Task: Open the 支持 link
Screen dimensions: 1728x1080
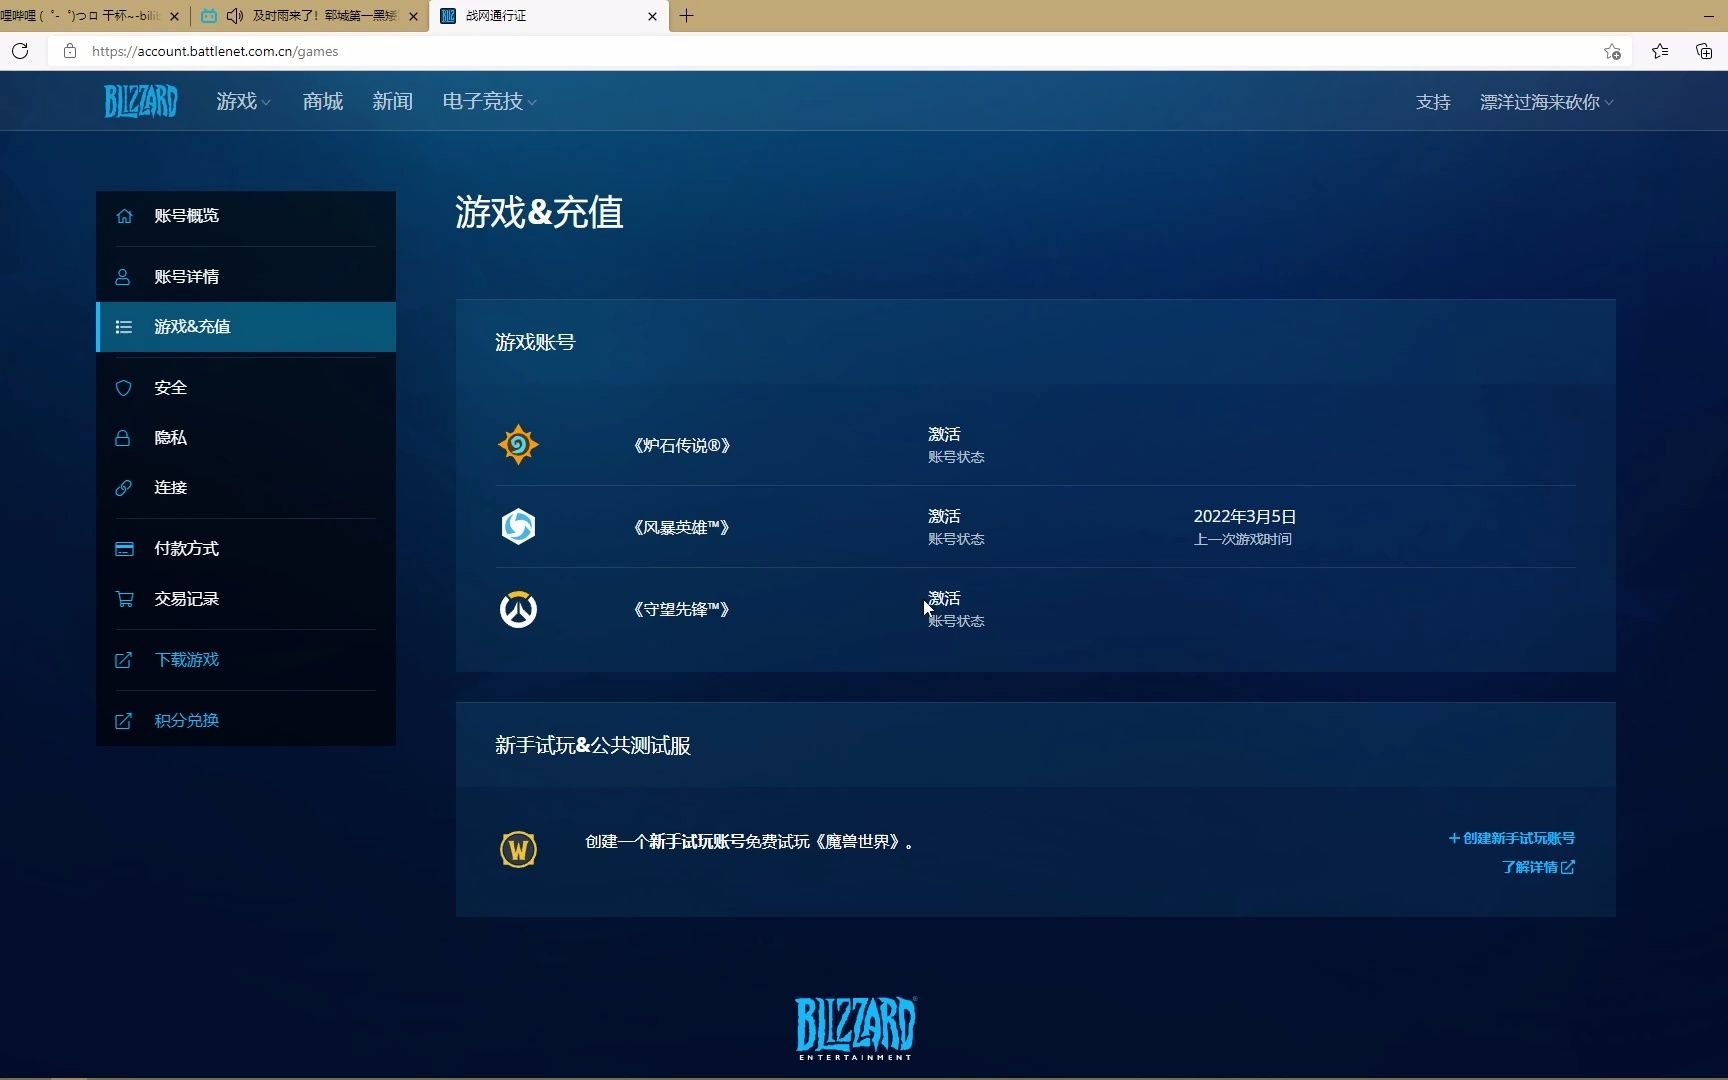Action: click(1433, 102)
